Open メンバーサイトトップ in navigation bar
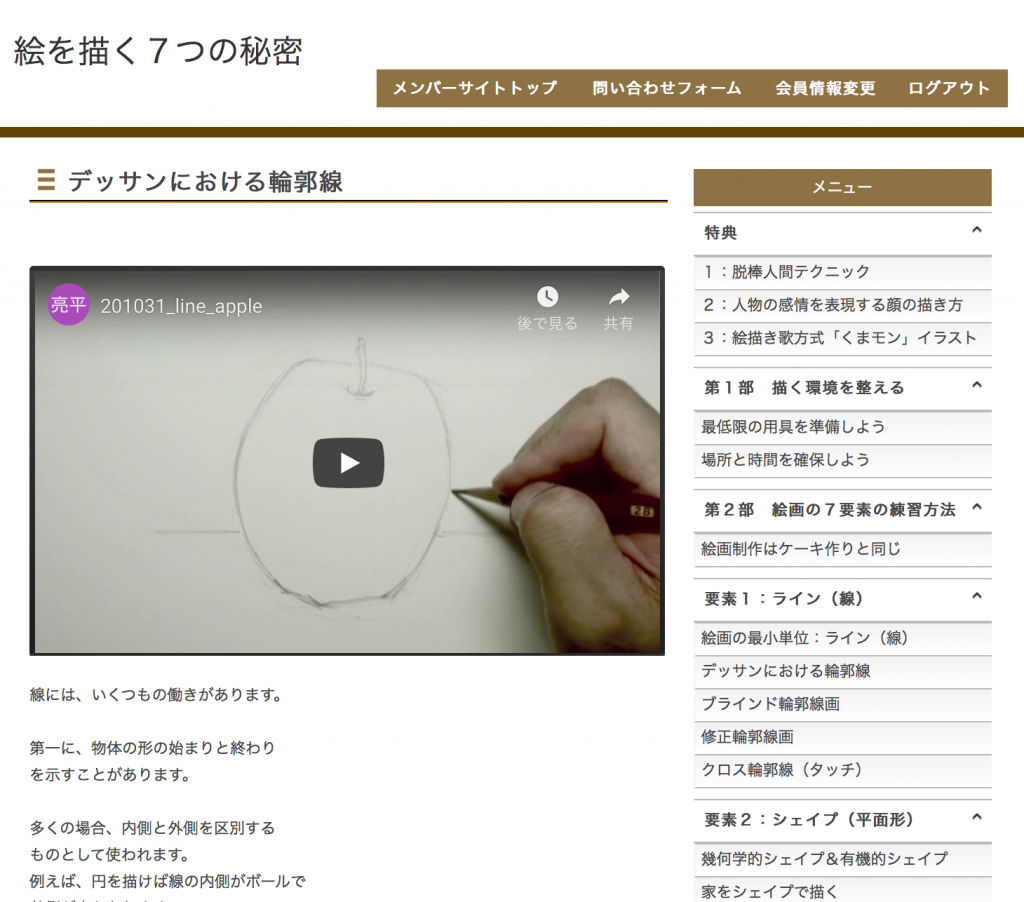 475,88
